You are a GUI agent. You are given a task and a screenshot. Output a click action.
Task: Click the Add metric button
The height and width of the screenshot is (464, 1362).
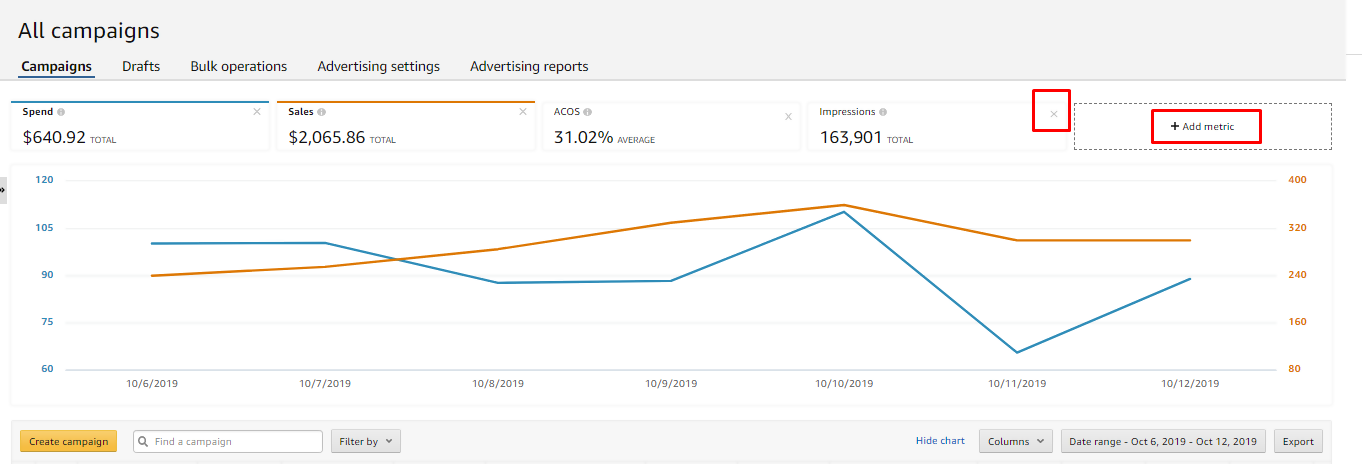(1203, 127)
